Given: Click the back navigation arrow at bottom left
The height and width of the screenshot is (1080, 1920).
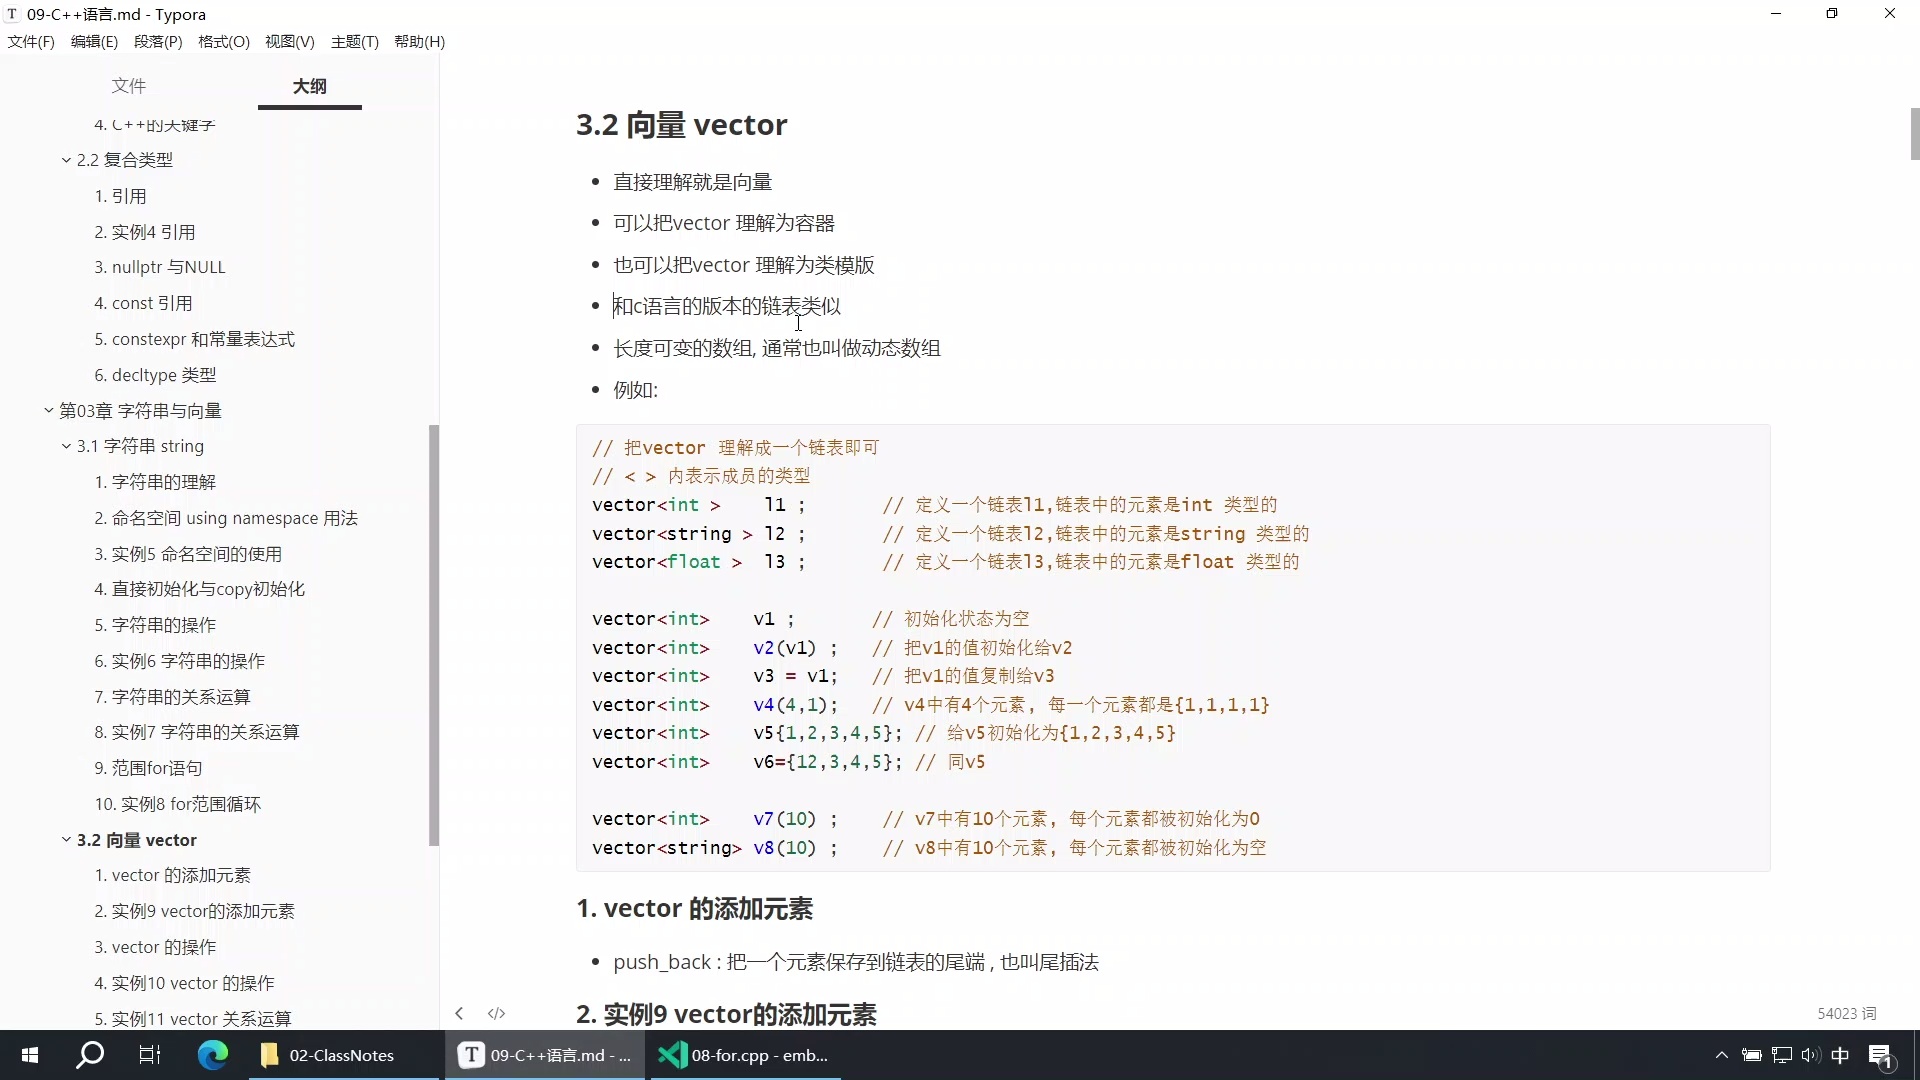Looking at the screenshot, I should [x=459, y=1013].
